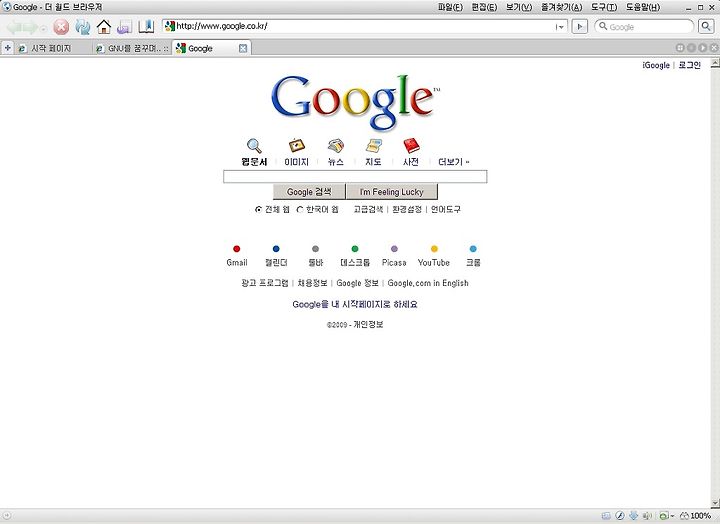Click the browser toolbar Google search field
720x524 pixels.
(645, 27)
